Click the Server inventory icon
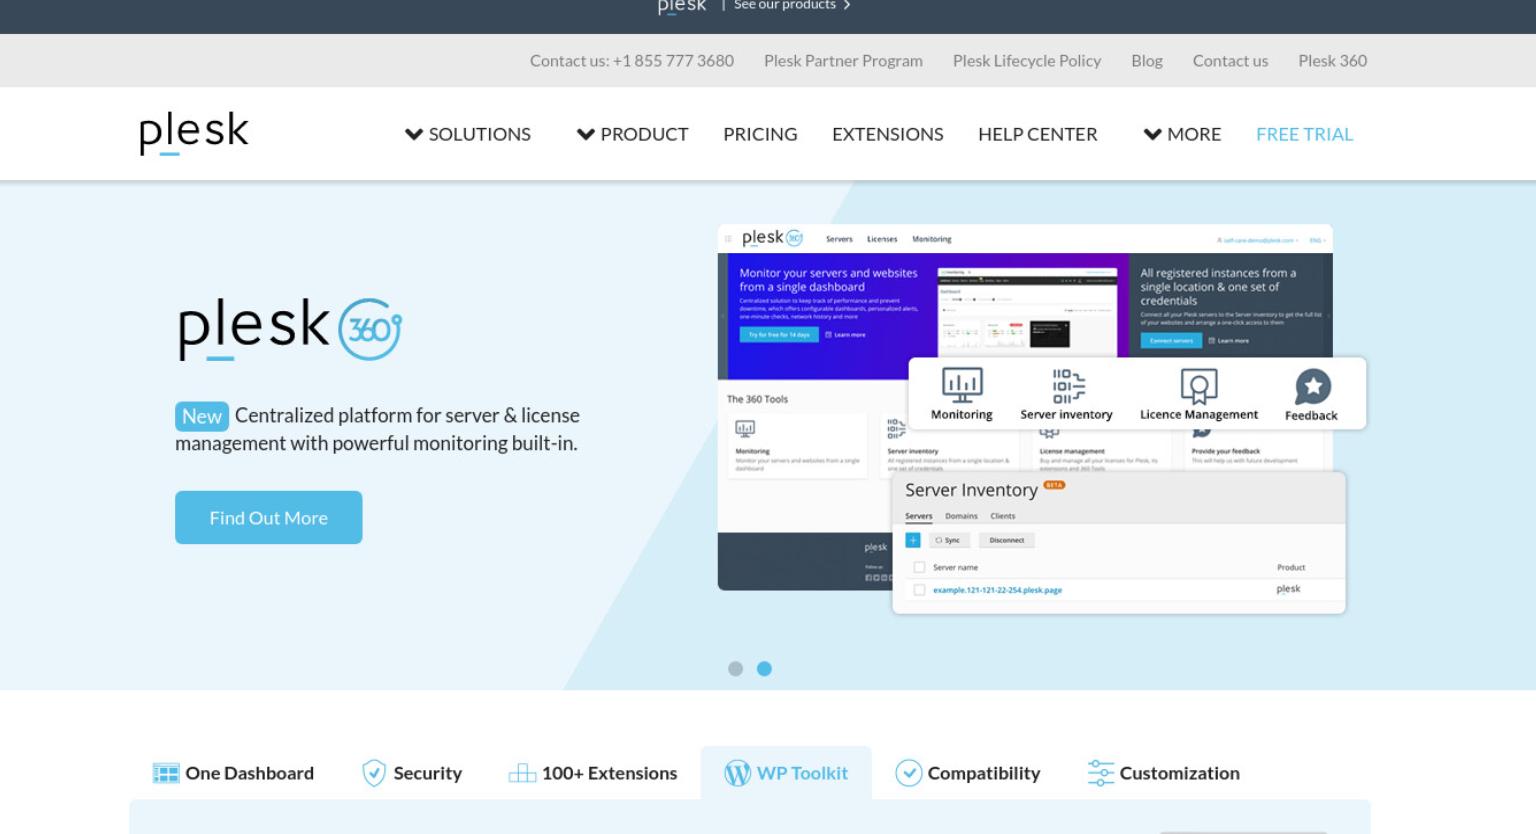Screen dimensions: 1536x834 1067,385
